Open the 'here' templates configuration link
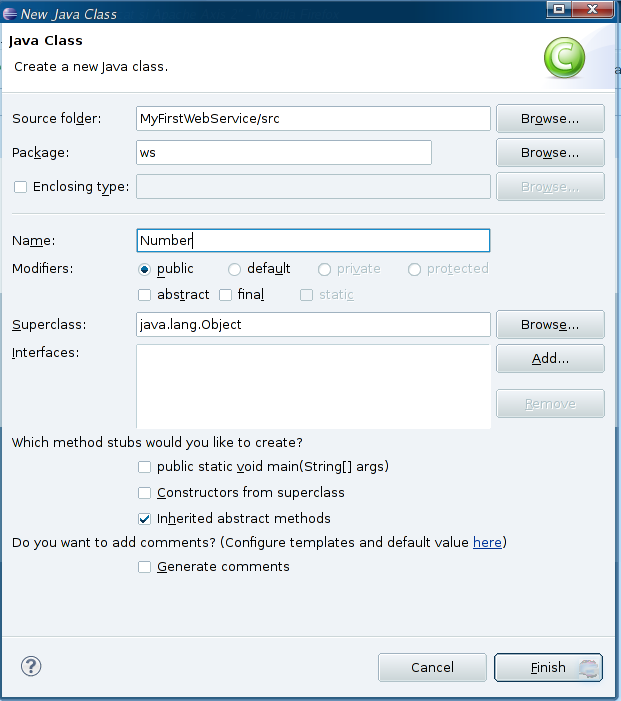This screenshot has height=701, width=621. (487, 542)
